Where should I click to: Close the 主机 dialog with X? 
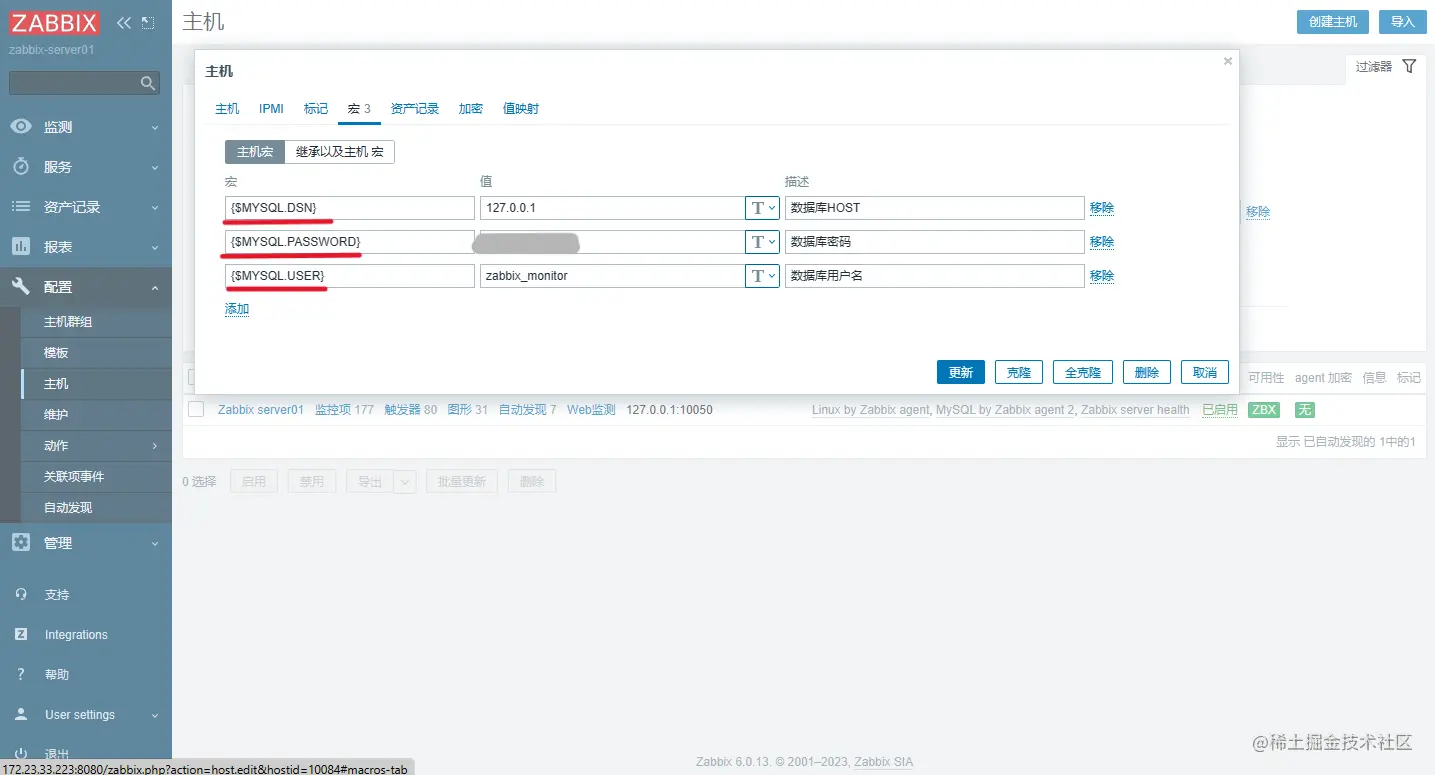pyautogui.click(x=1228, y=62)
